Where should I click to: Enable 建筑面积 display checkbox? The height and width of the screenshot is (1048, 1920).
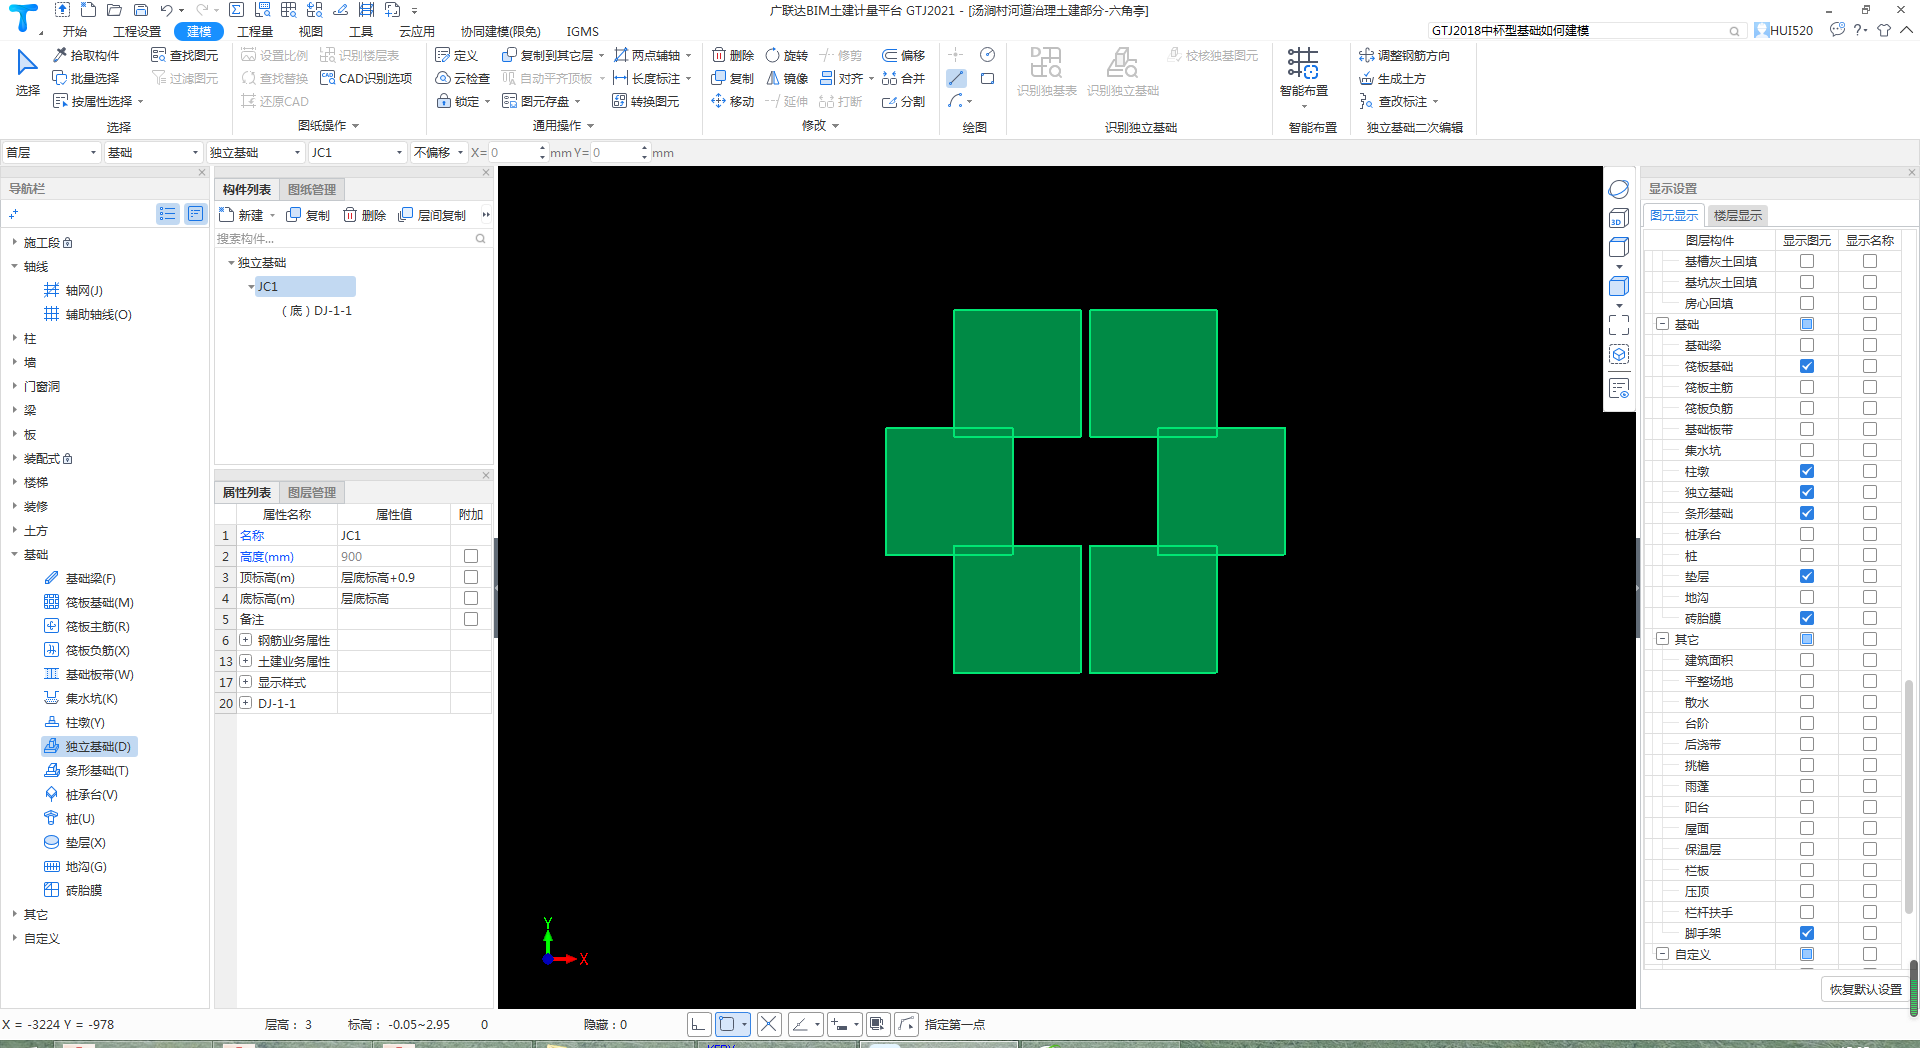tap(1807, 660)
